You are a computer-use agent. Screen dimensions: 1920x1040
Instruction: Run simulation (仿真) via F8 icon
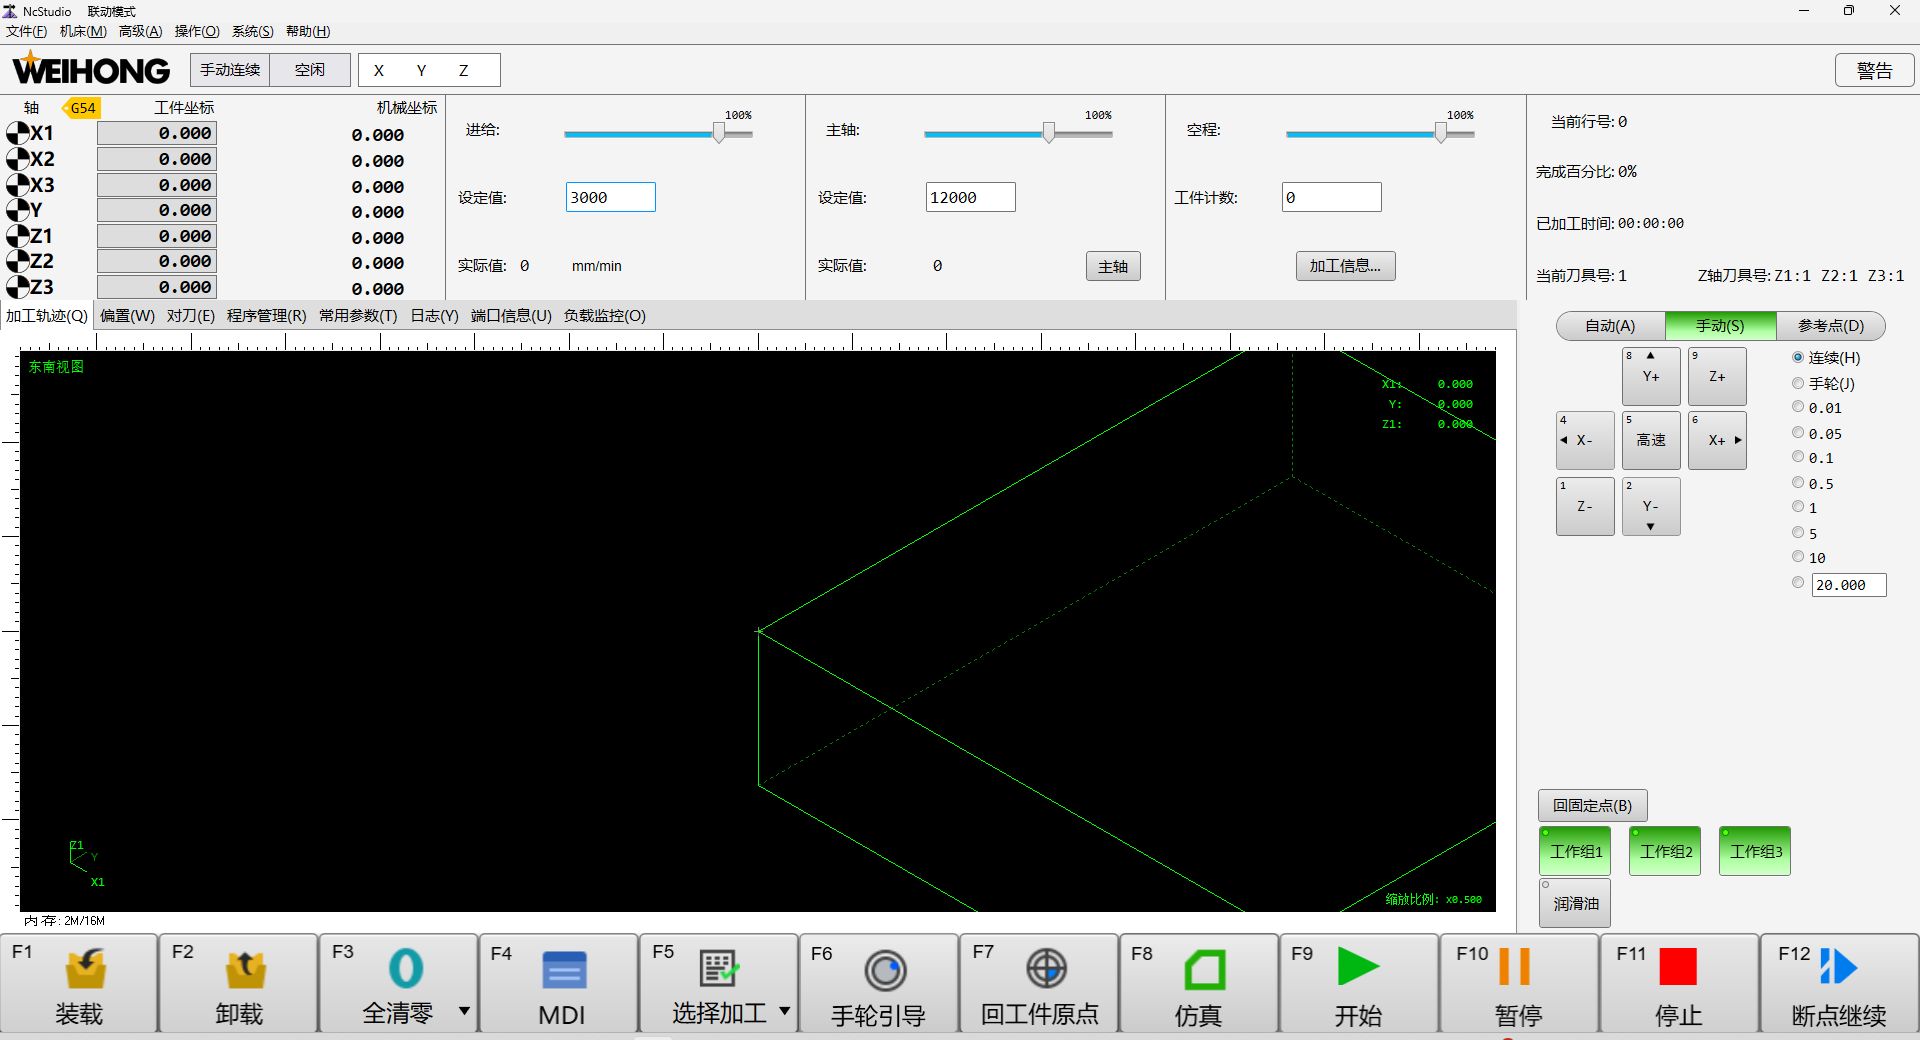pos(1204,969)
